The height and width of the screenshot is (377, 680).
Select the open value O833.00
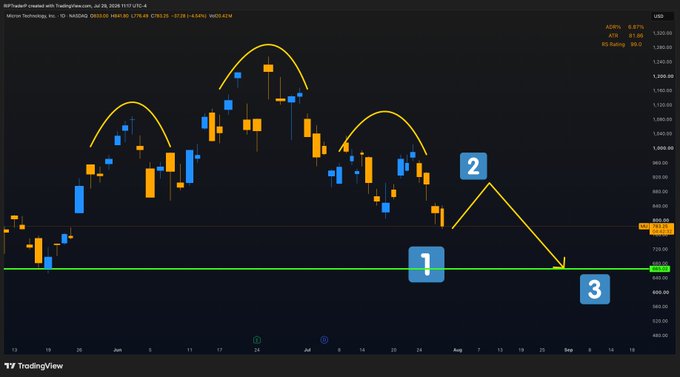coord(99,16)
